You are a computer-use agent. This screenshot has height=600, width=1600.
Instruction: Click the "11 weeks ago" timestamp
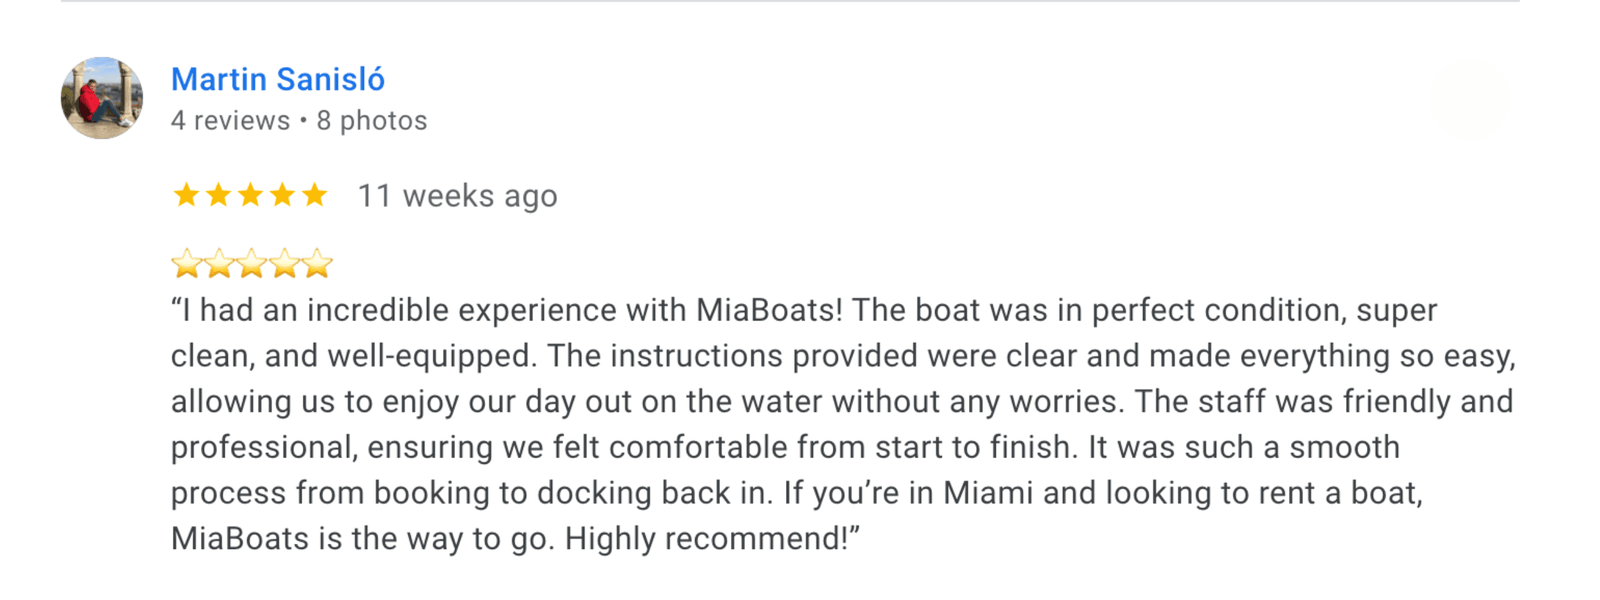click(x=458, y=196)
